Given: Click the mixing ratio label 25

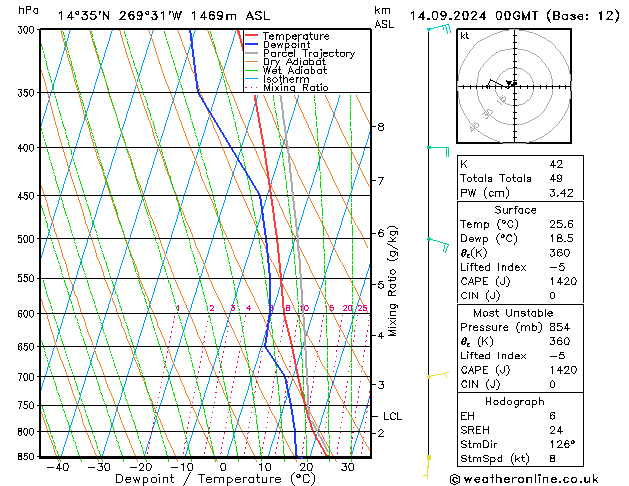Looking at the screenshot, I should (x=362, y=308).
